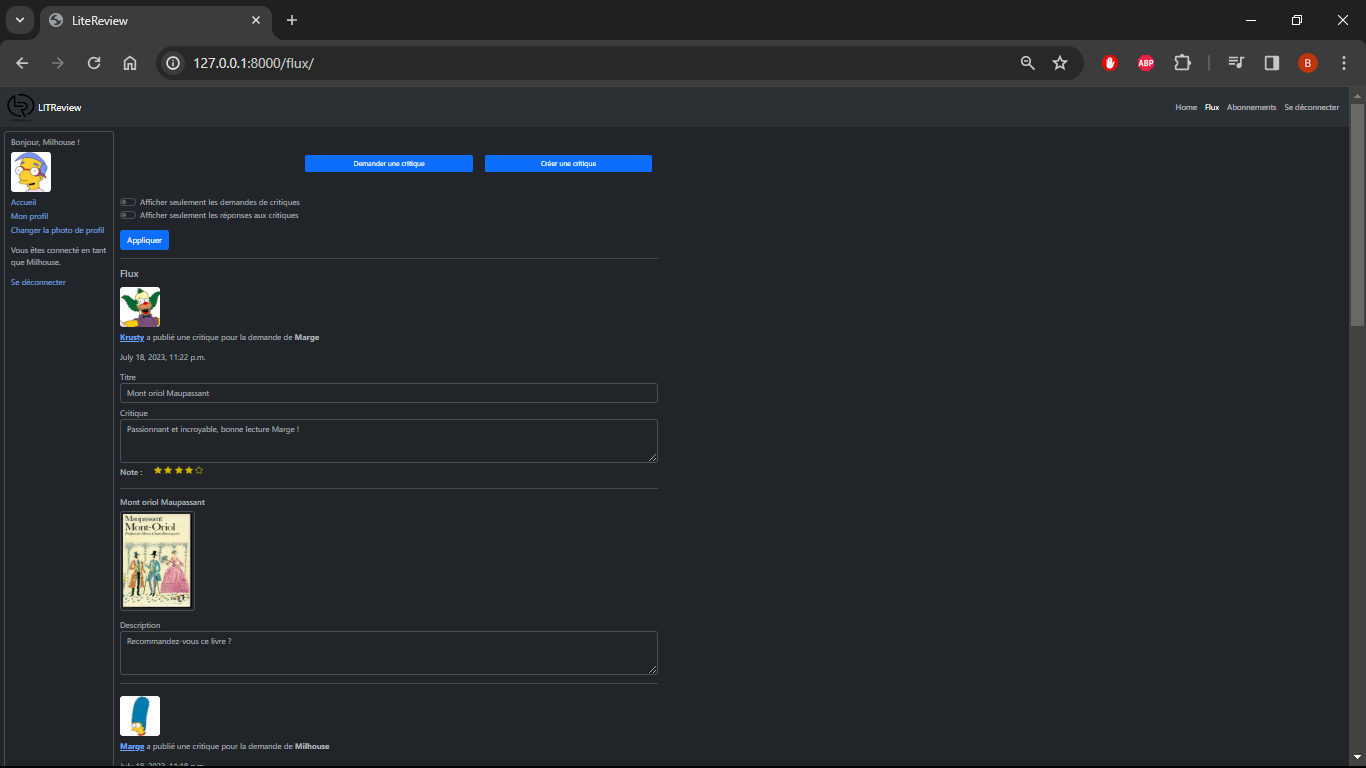Click the Demander une critique button

pyautogui.click(x=389, y=163)
